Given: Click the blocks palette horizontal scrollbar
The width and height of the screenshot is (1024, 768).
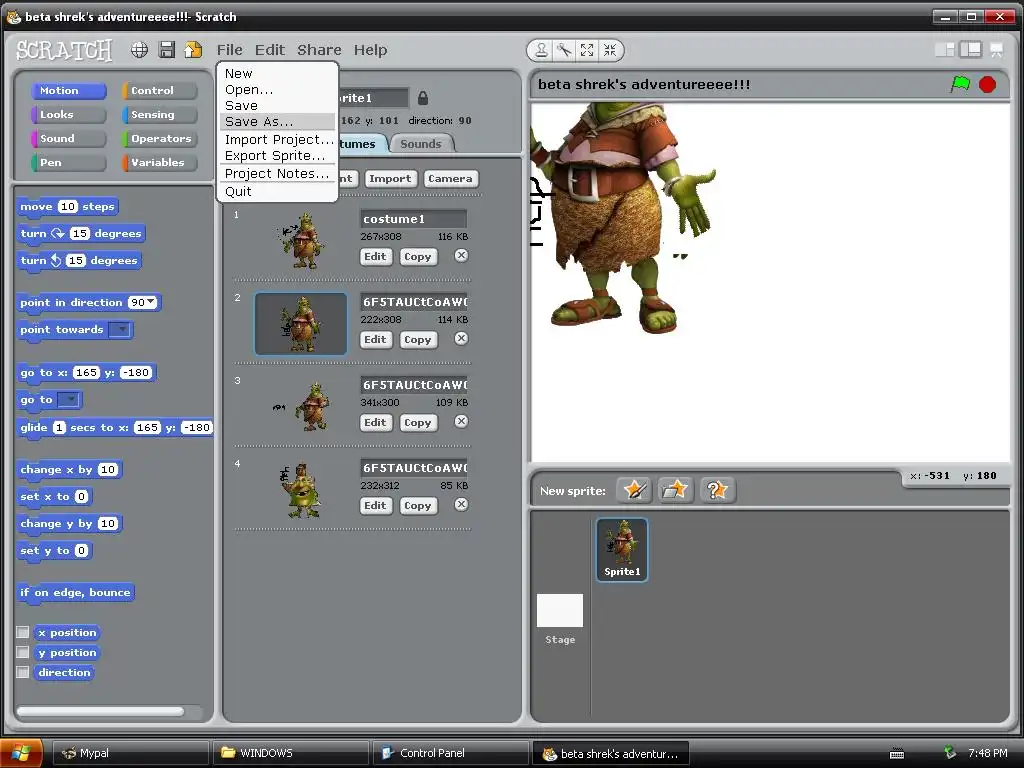Looking at the screenshot, I should [101, 711].
